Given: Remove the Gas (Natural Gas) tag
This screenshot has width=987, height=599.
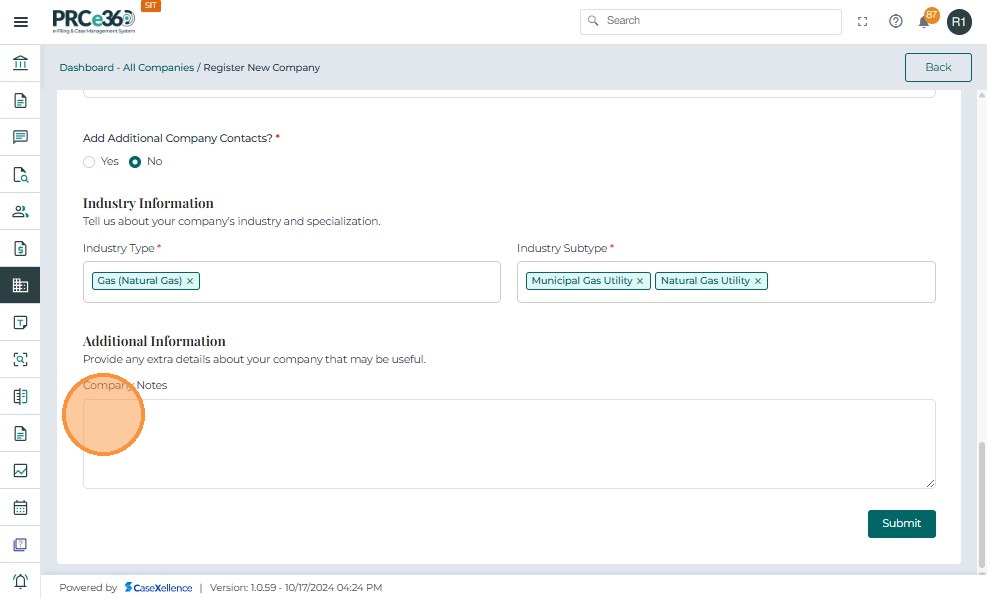Looking at the screenshot, I should tap(190, 281).
